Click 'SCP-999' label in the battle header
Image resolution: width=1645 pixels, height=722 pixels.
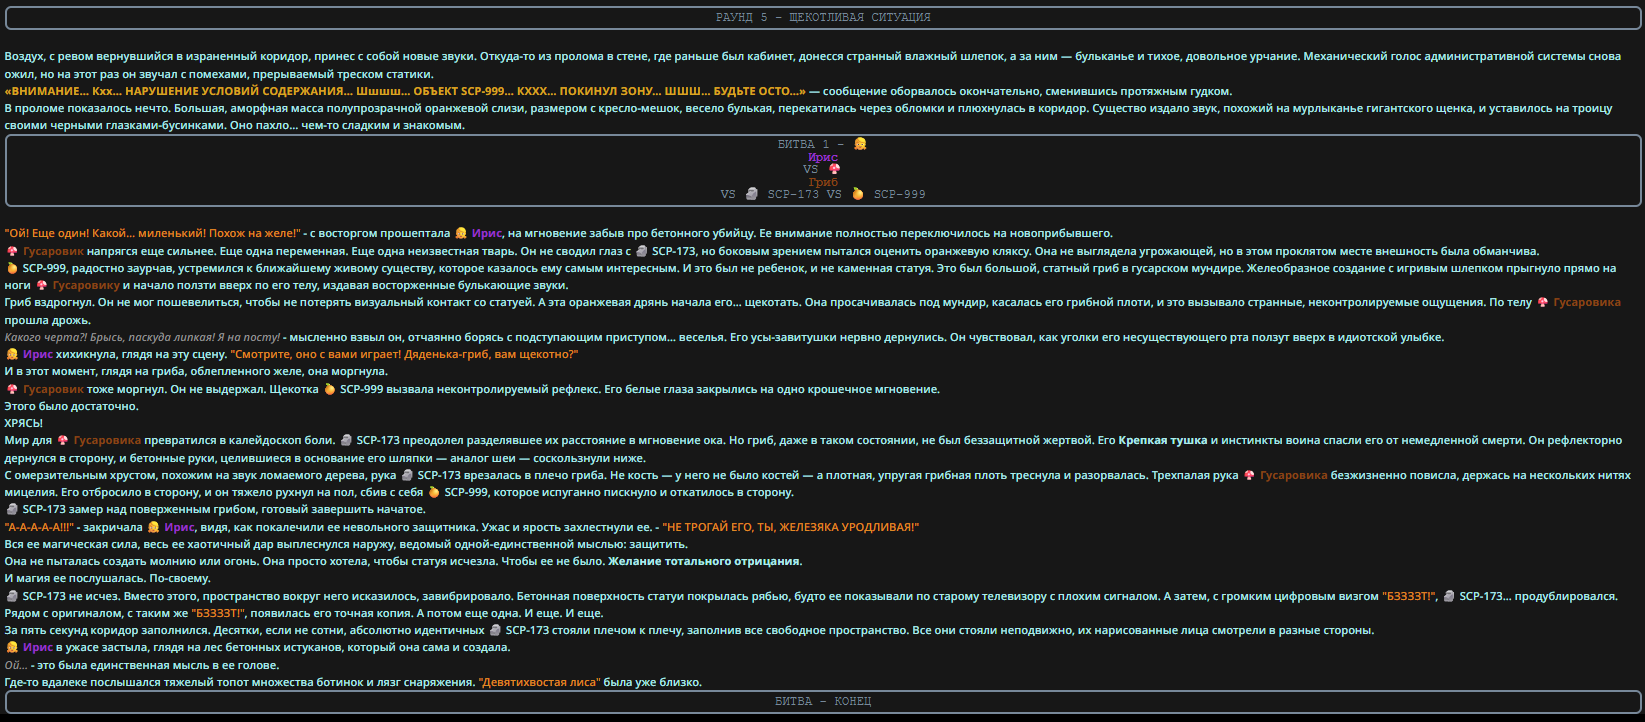[899, 194]
